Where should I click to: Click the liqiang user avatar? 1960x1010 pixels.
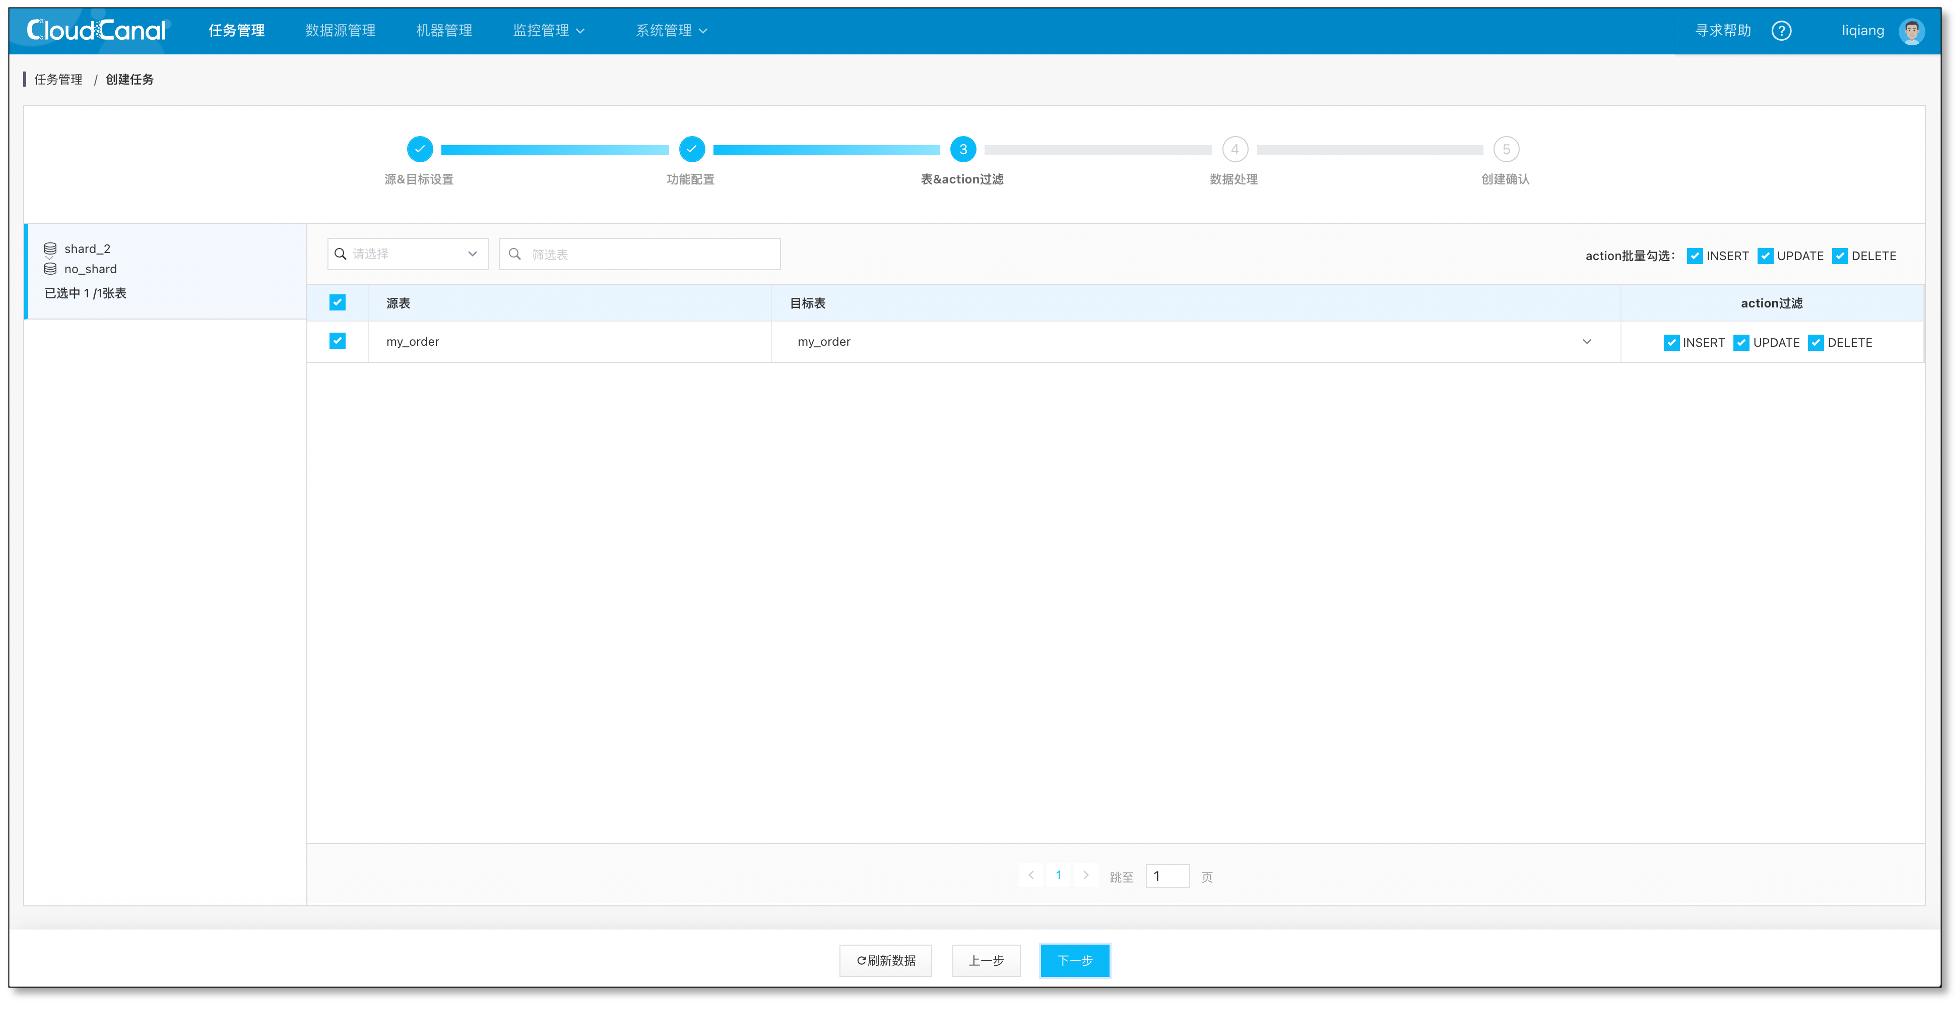1911,30
